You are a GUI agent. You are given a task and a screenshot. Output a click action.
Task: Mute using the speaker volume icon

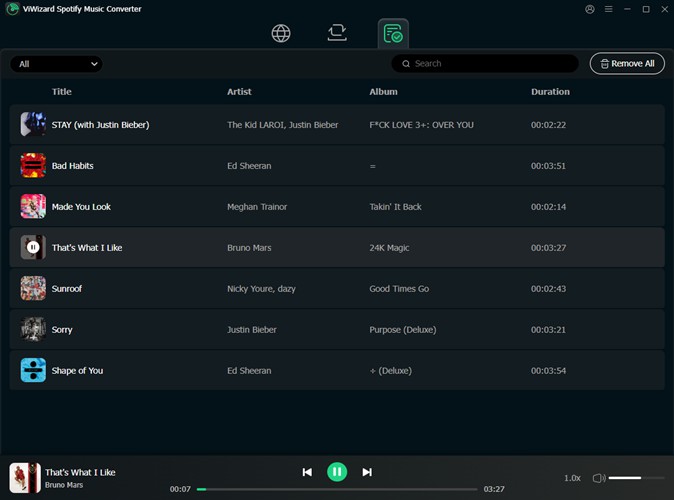pos(598,478)
